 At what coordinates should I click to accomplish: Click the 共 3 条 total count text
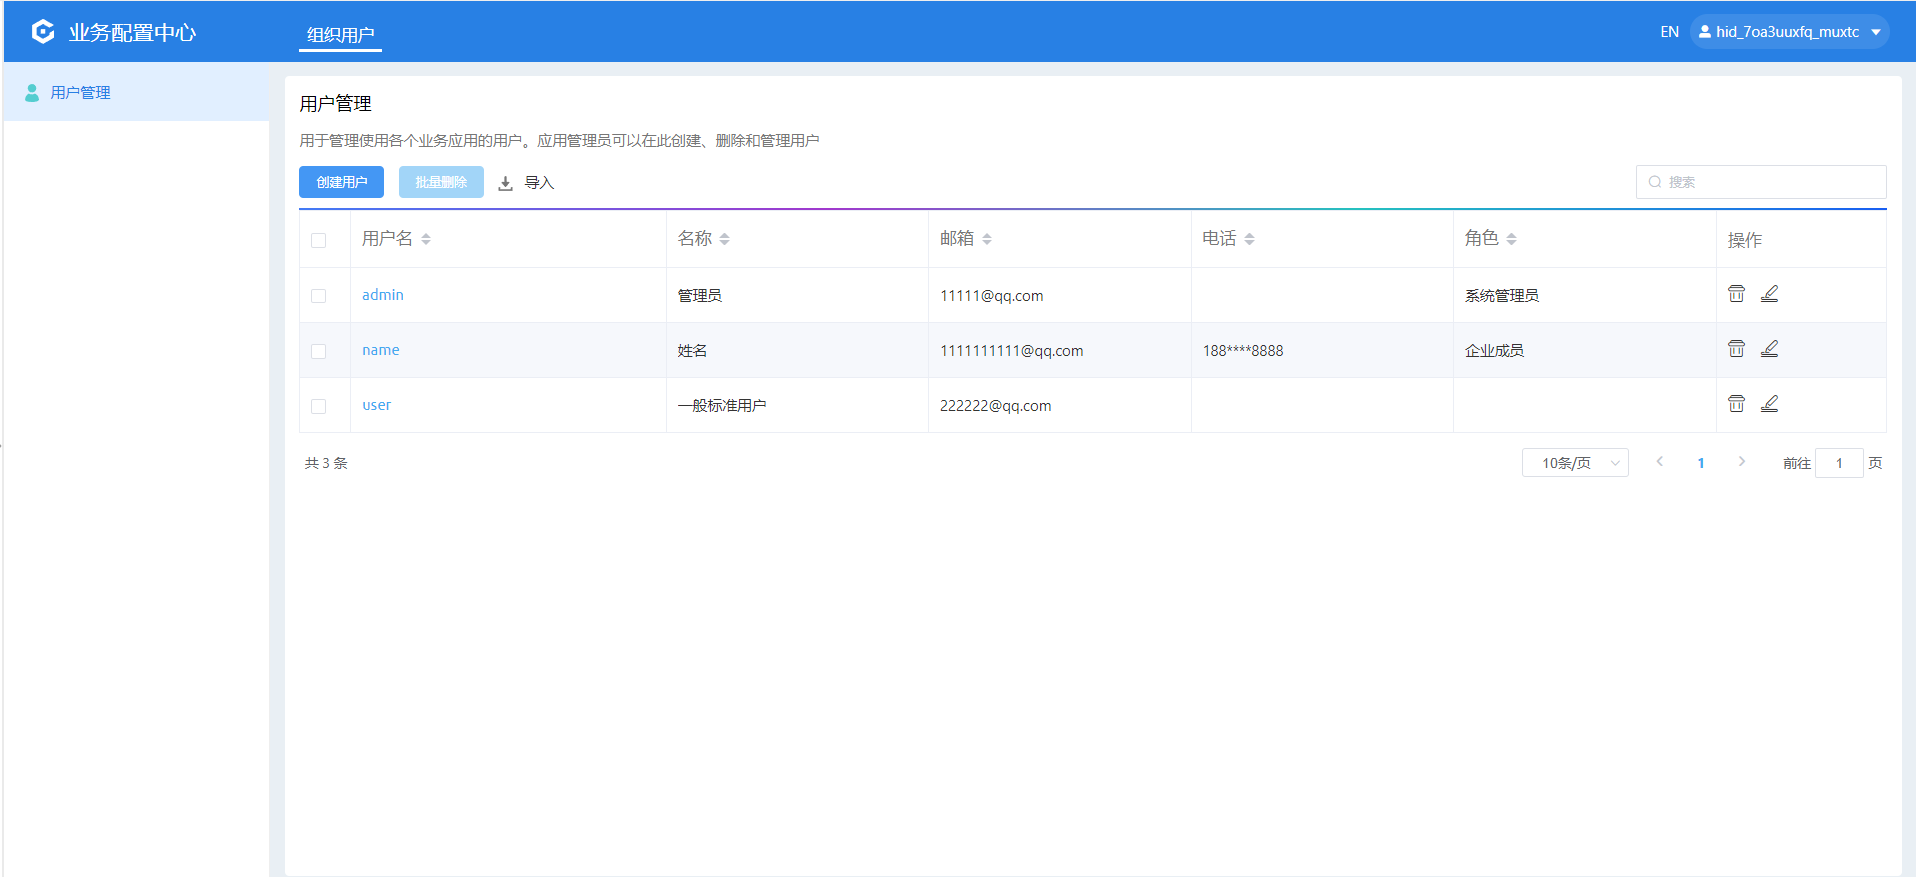click(x=326, y=463)
